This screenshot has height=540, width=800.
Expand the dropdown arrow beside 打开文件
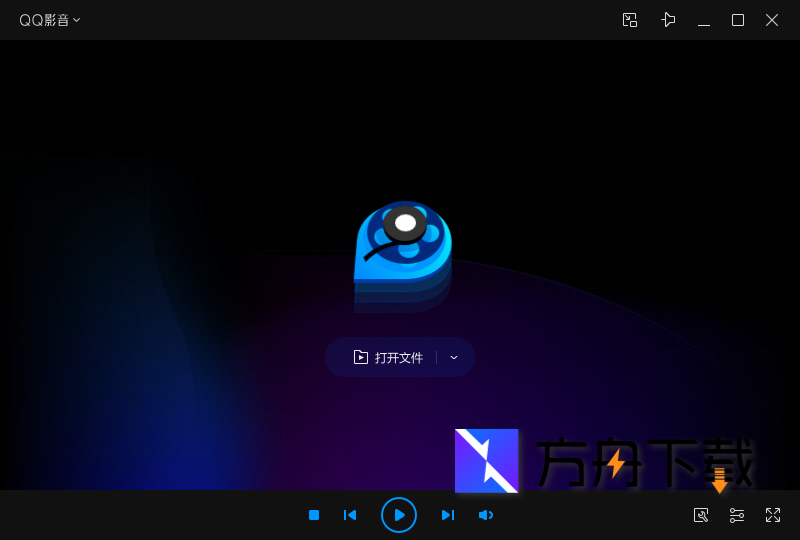pyautogui.click(x=454, y=357)
